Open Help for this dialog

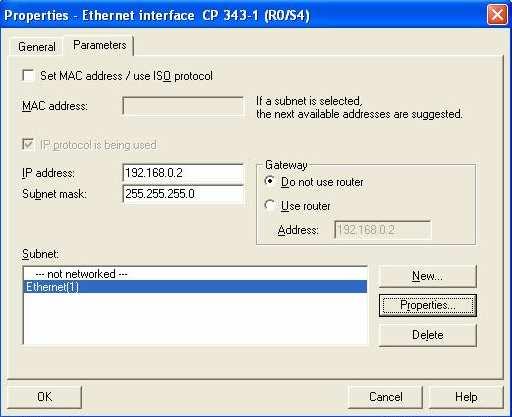pos(466,397)
